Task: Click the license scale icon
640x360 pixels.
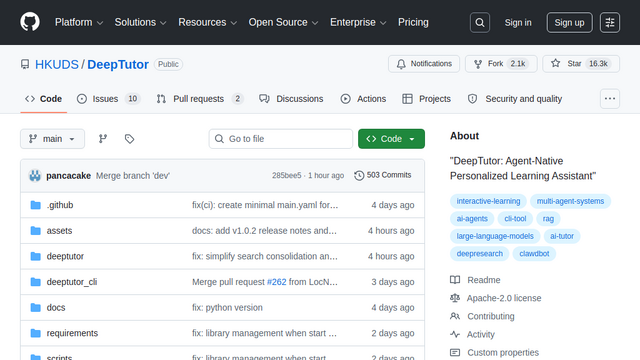Action: [455, 298]
